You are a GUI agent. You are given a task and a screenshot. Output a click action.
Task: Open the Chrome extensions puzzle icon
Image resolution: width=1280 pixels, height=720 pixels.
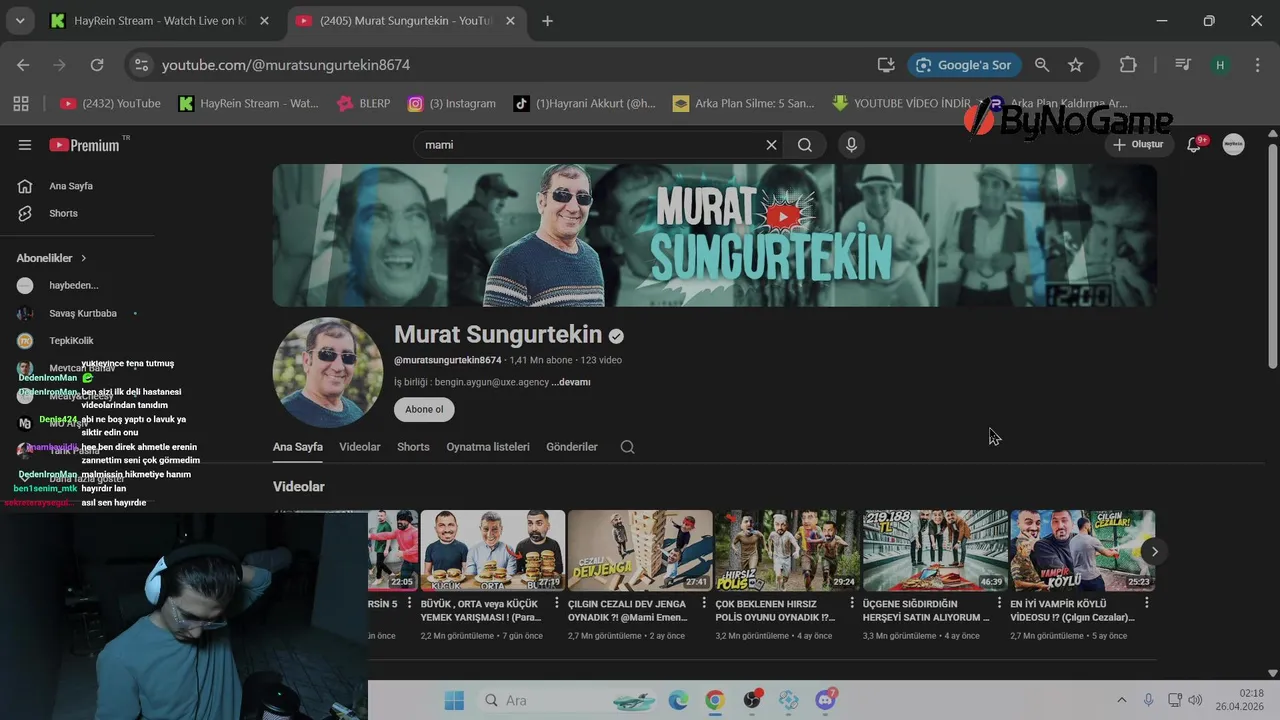point(1128,65)
